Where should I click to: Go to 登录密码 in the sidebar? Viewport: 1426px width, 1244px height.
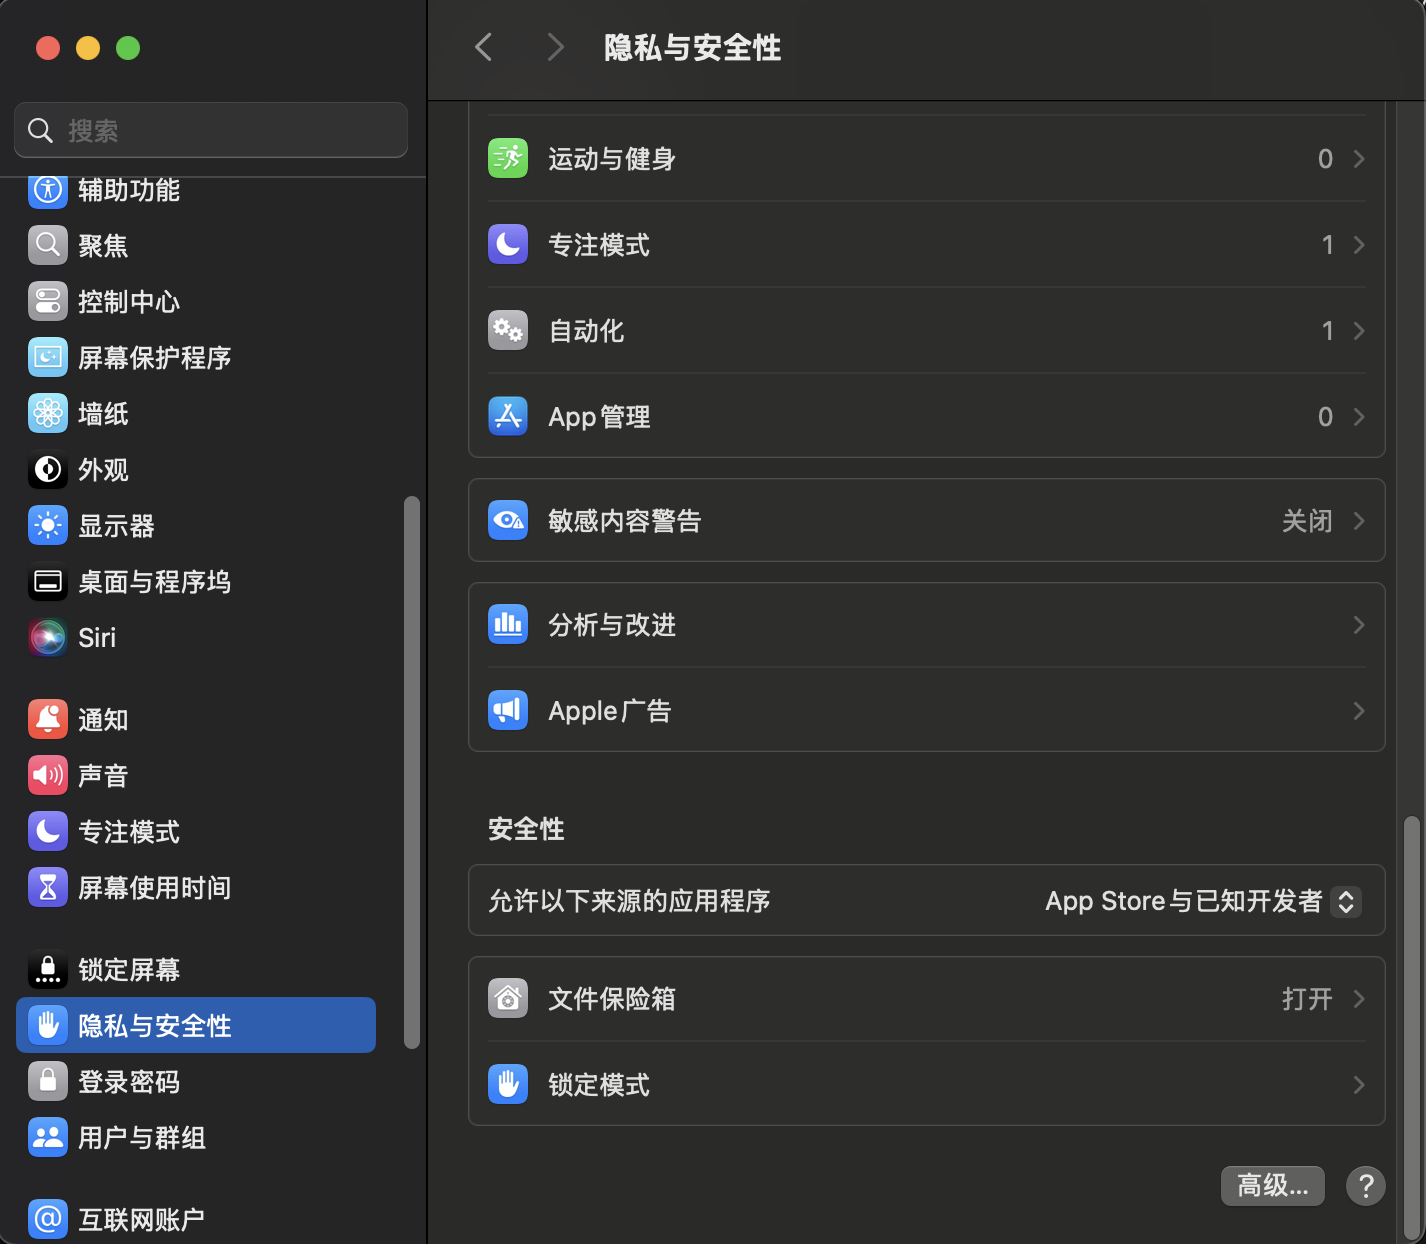128,1082
